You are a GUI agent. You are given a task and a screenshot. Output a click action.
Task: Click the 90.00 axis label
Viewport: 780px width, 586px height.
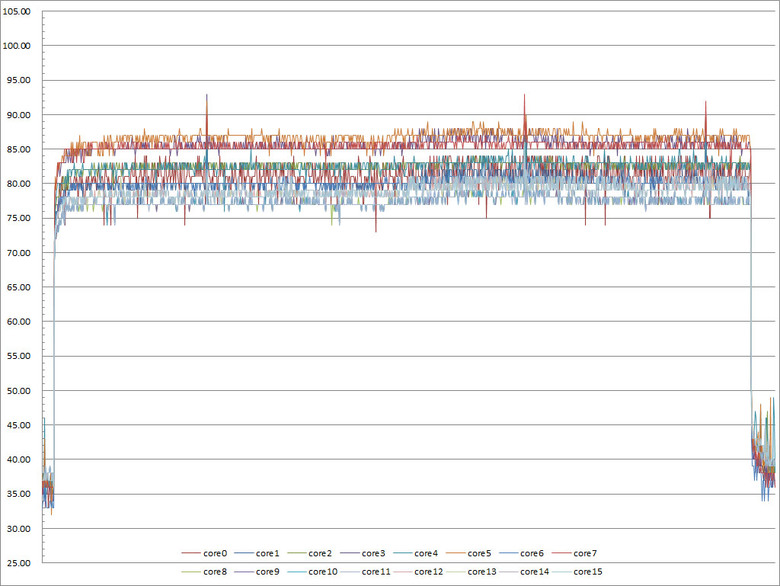(x=19, y=115)
